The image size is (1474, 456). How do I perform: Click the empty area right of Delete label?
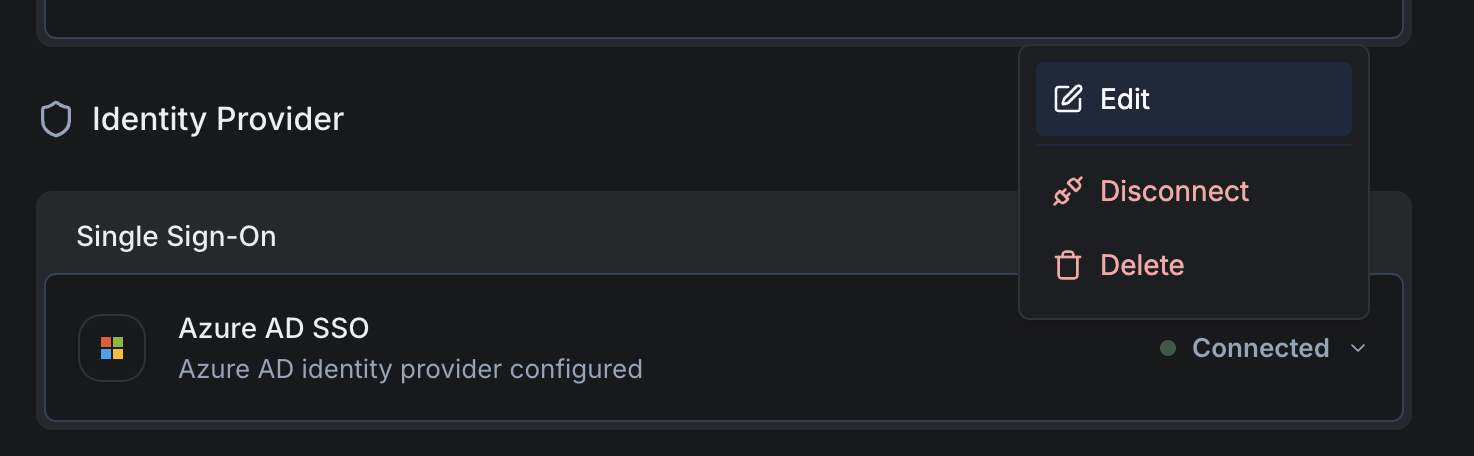[1270, 265]
